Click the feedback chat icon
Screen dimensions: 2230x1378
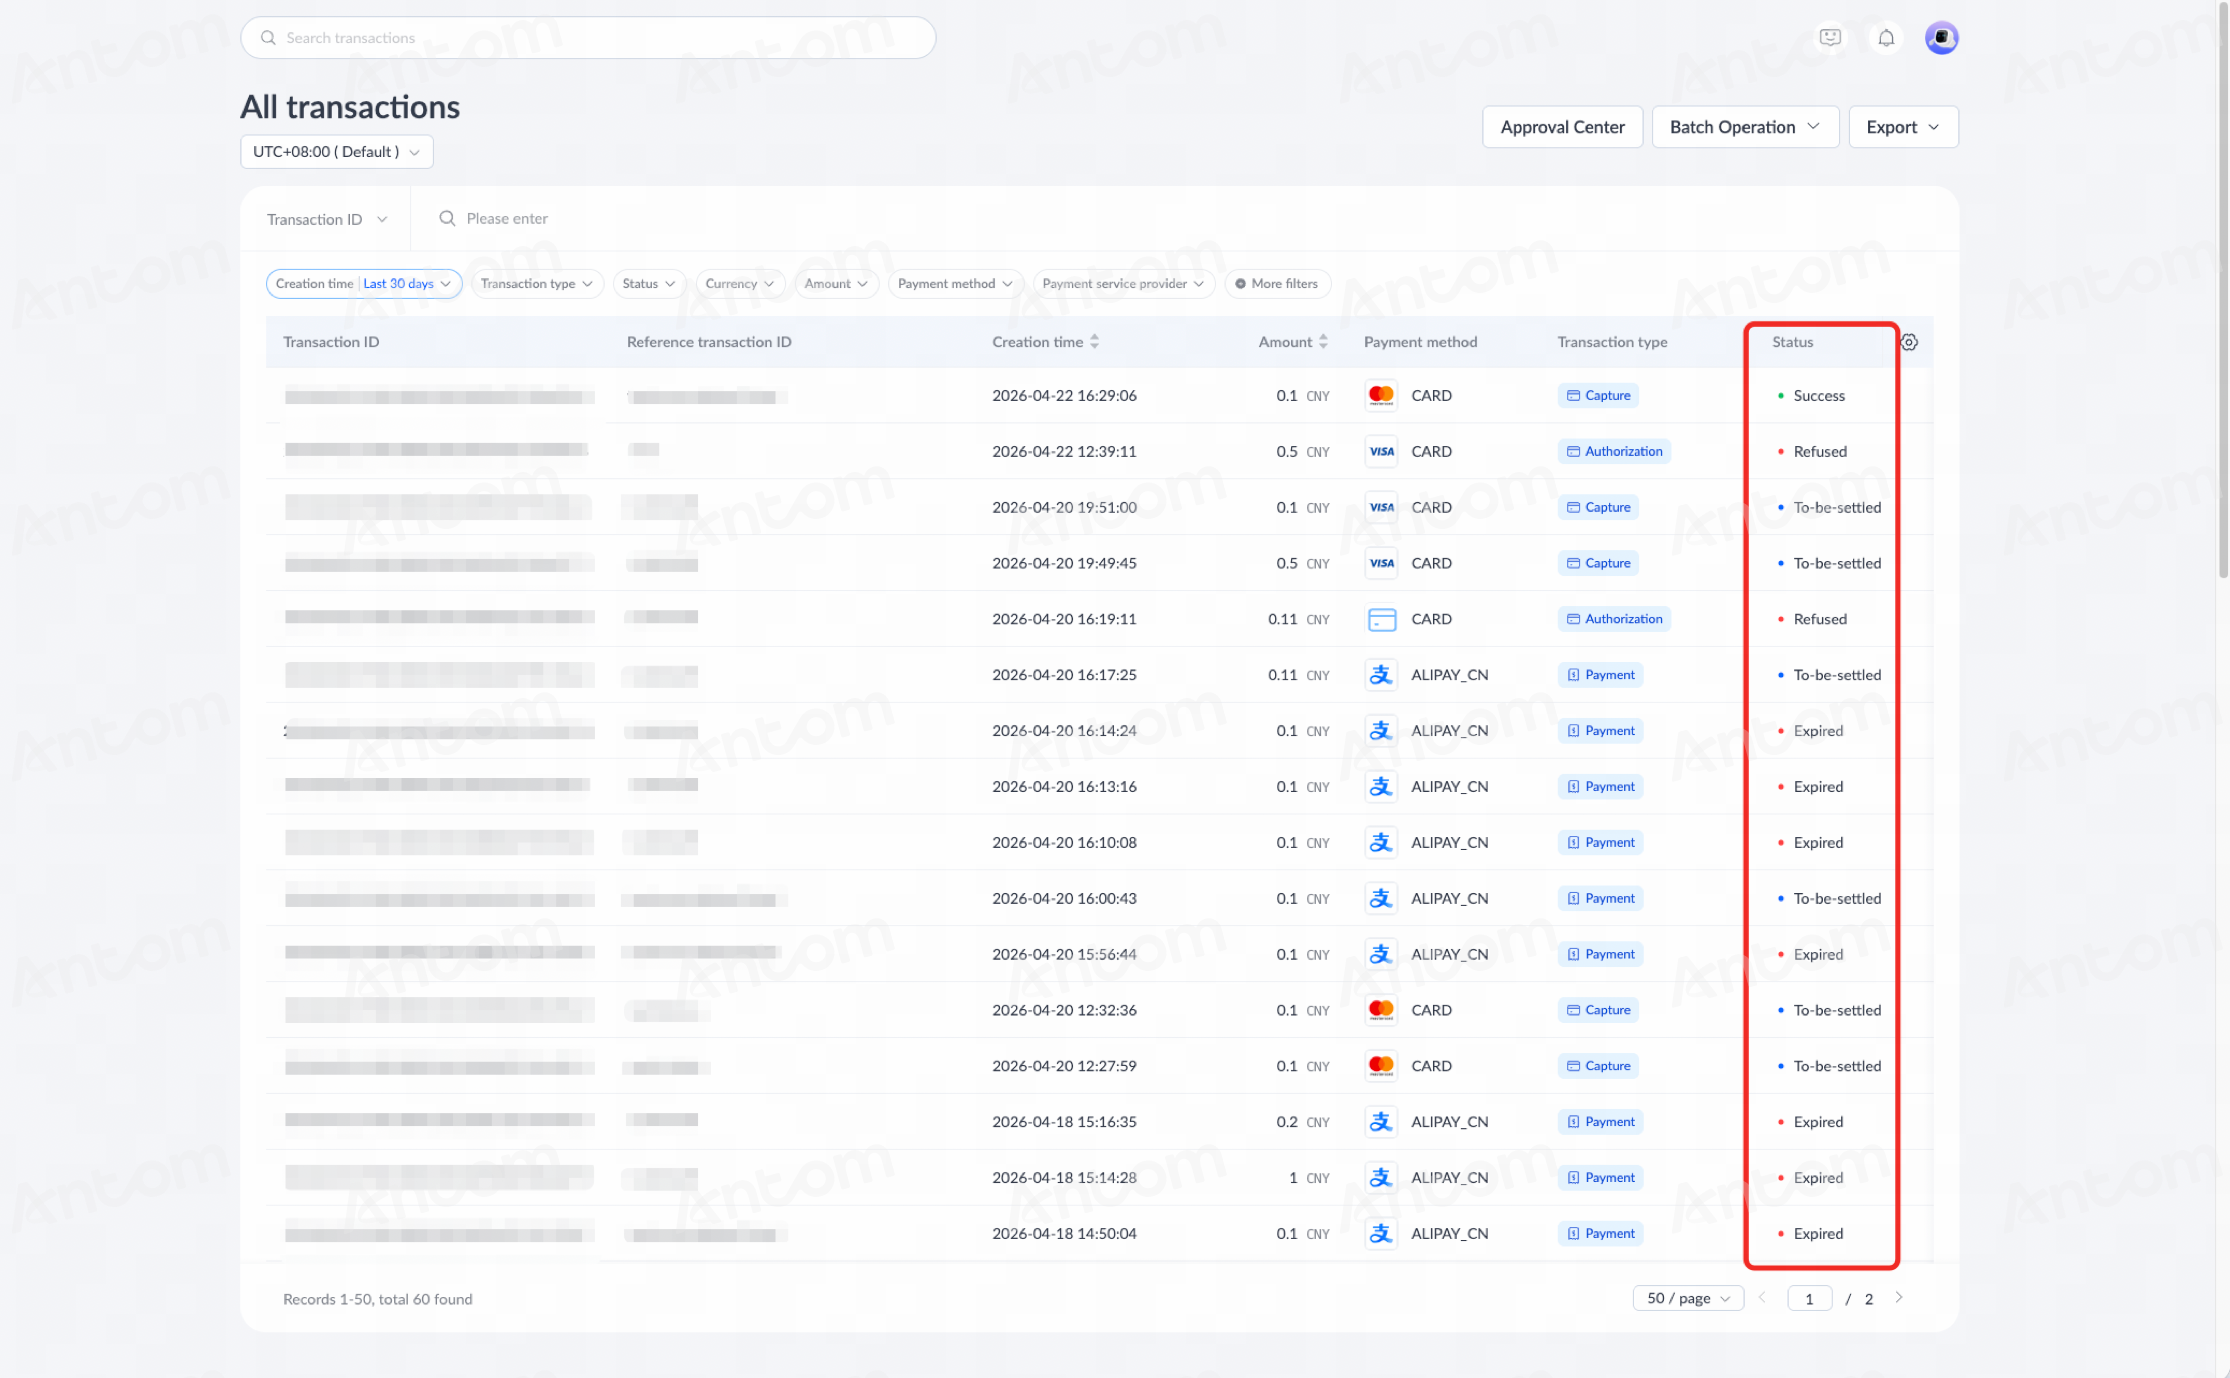[1830, 38]
